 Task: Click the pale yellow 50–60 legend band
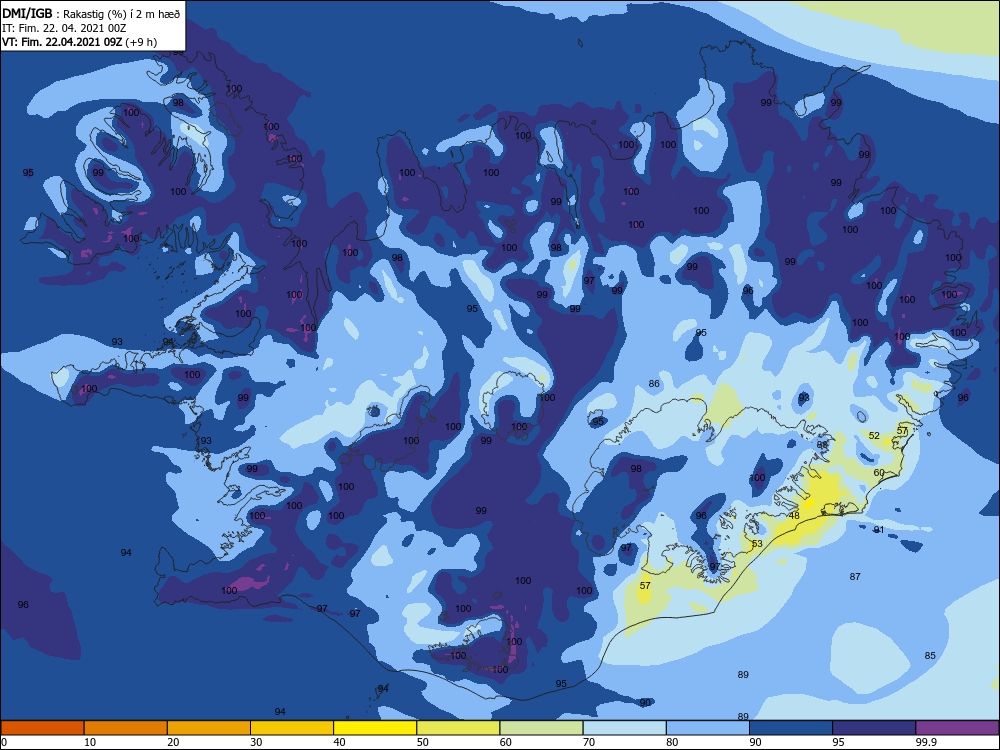[458, 728]
